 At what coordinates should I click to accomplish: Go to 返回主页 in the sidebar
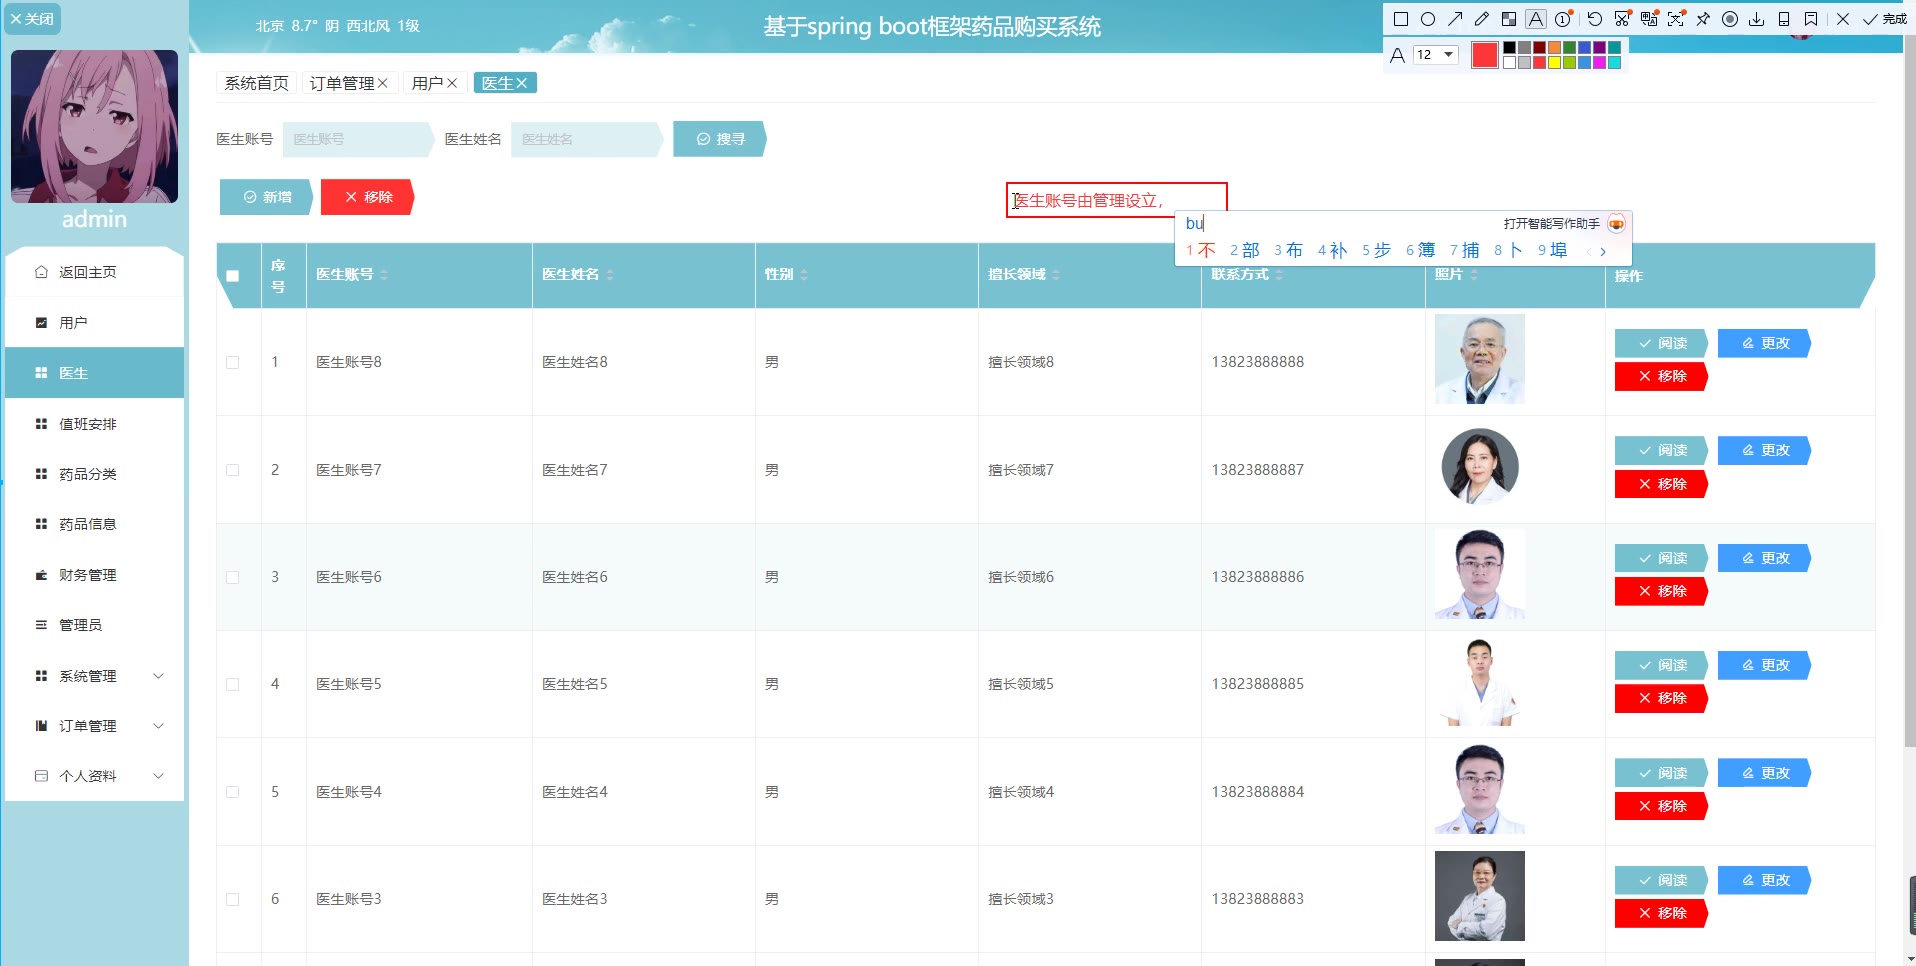tap(94, 272)
